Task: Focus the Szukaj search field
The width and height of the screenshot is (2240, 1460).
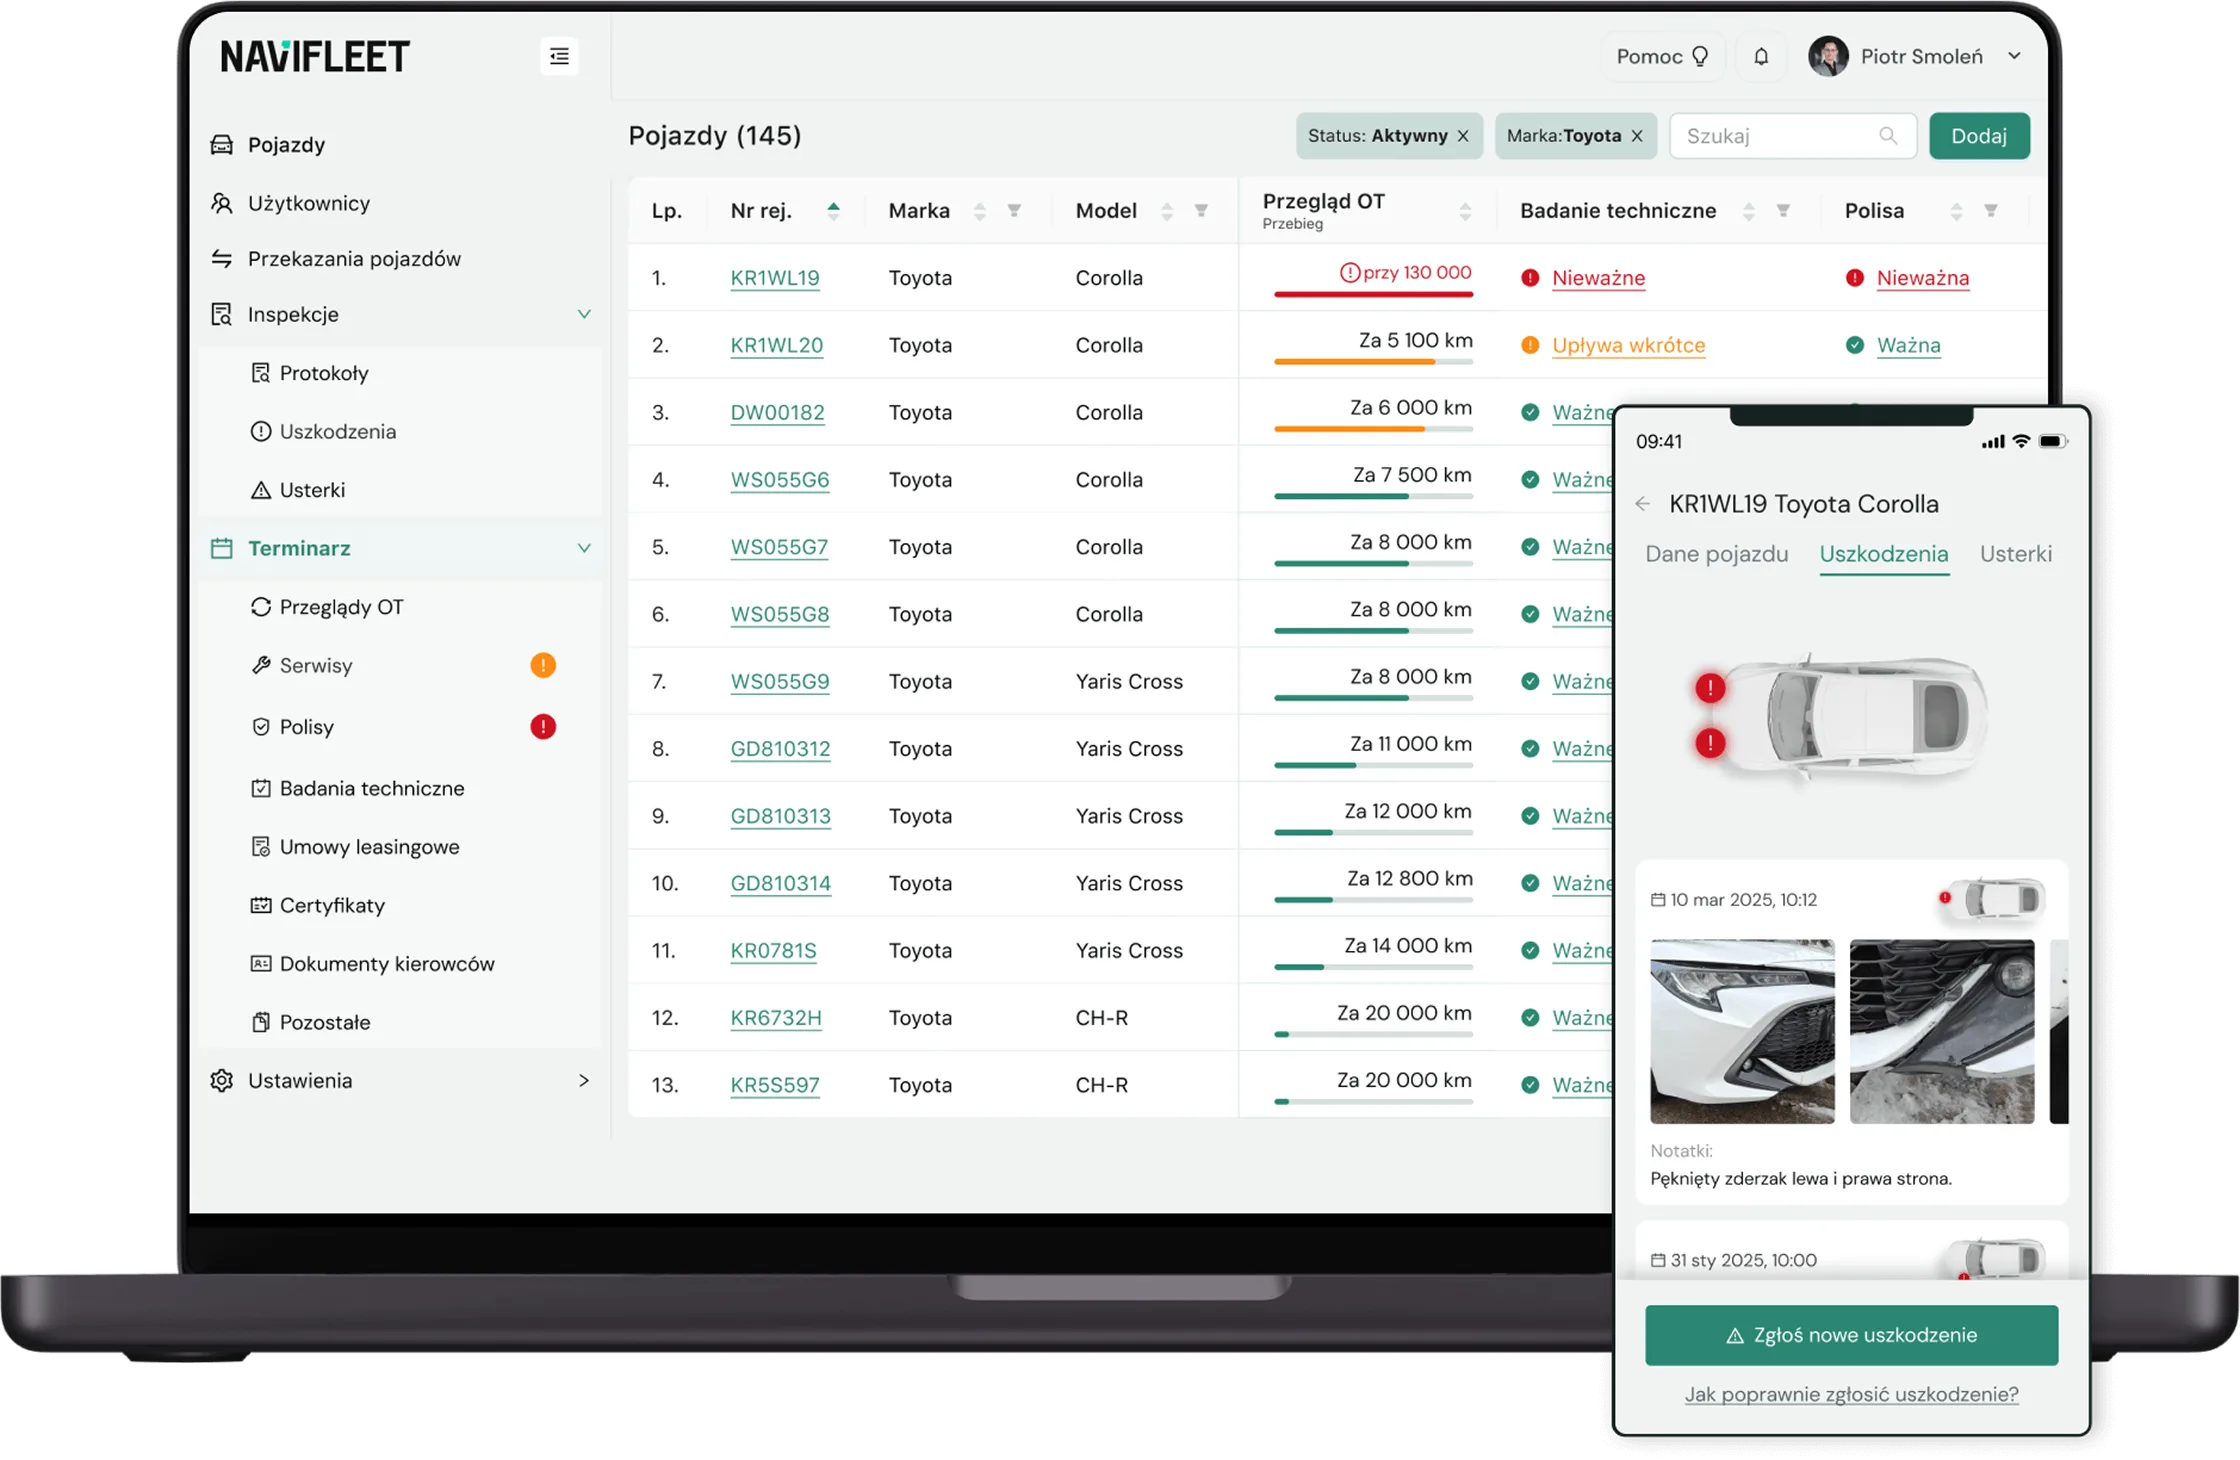Action: point(1793,136)
